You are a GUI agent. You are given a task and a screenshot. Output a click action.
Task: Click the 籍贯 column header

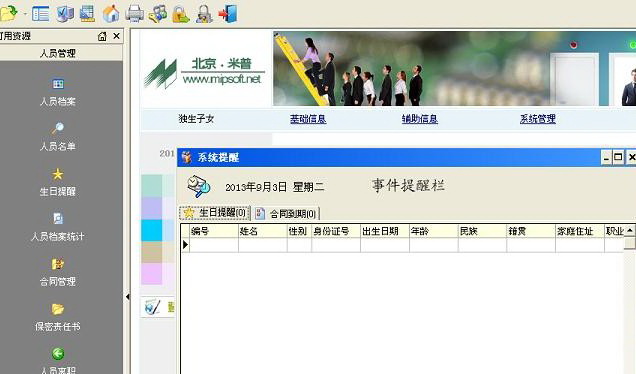pyautogui.click(x=531, y=231)
